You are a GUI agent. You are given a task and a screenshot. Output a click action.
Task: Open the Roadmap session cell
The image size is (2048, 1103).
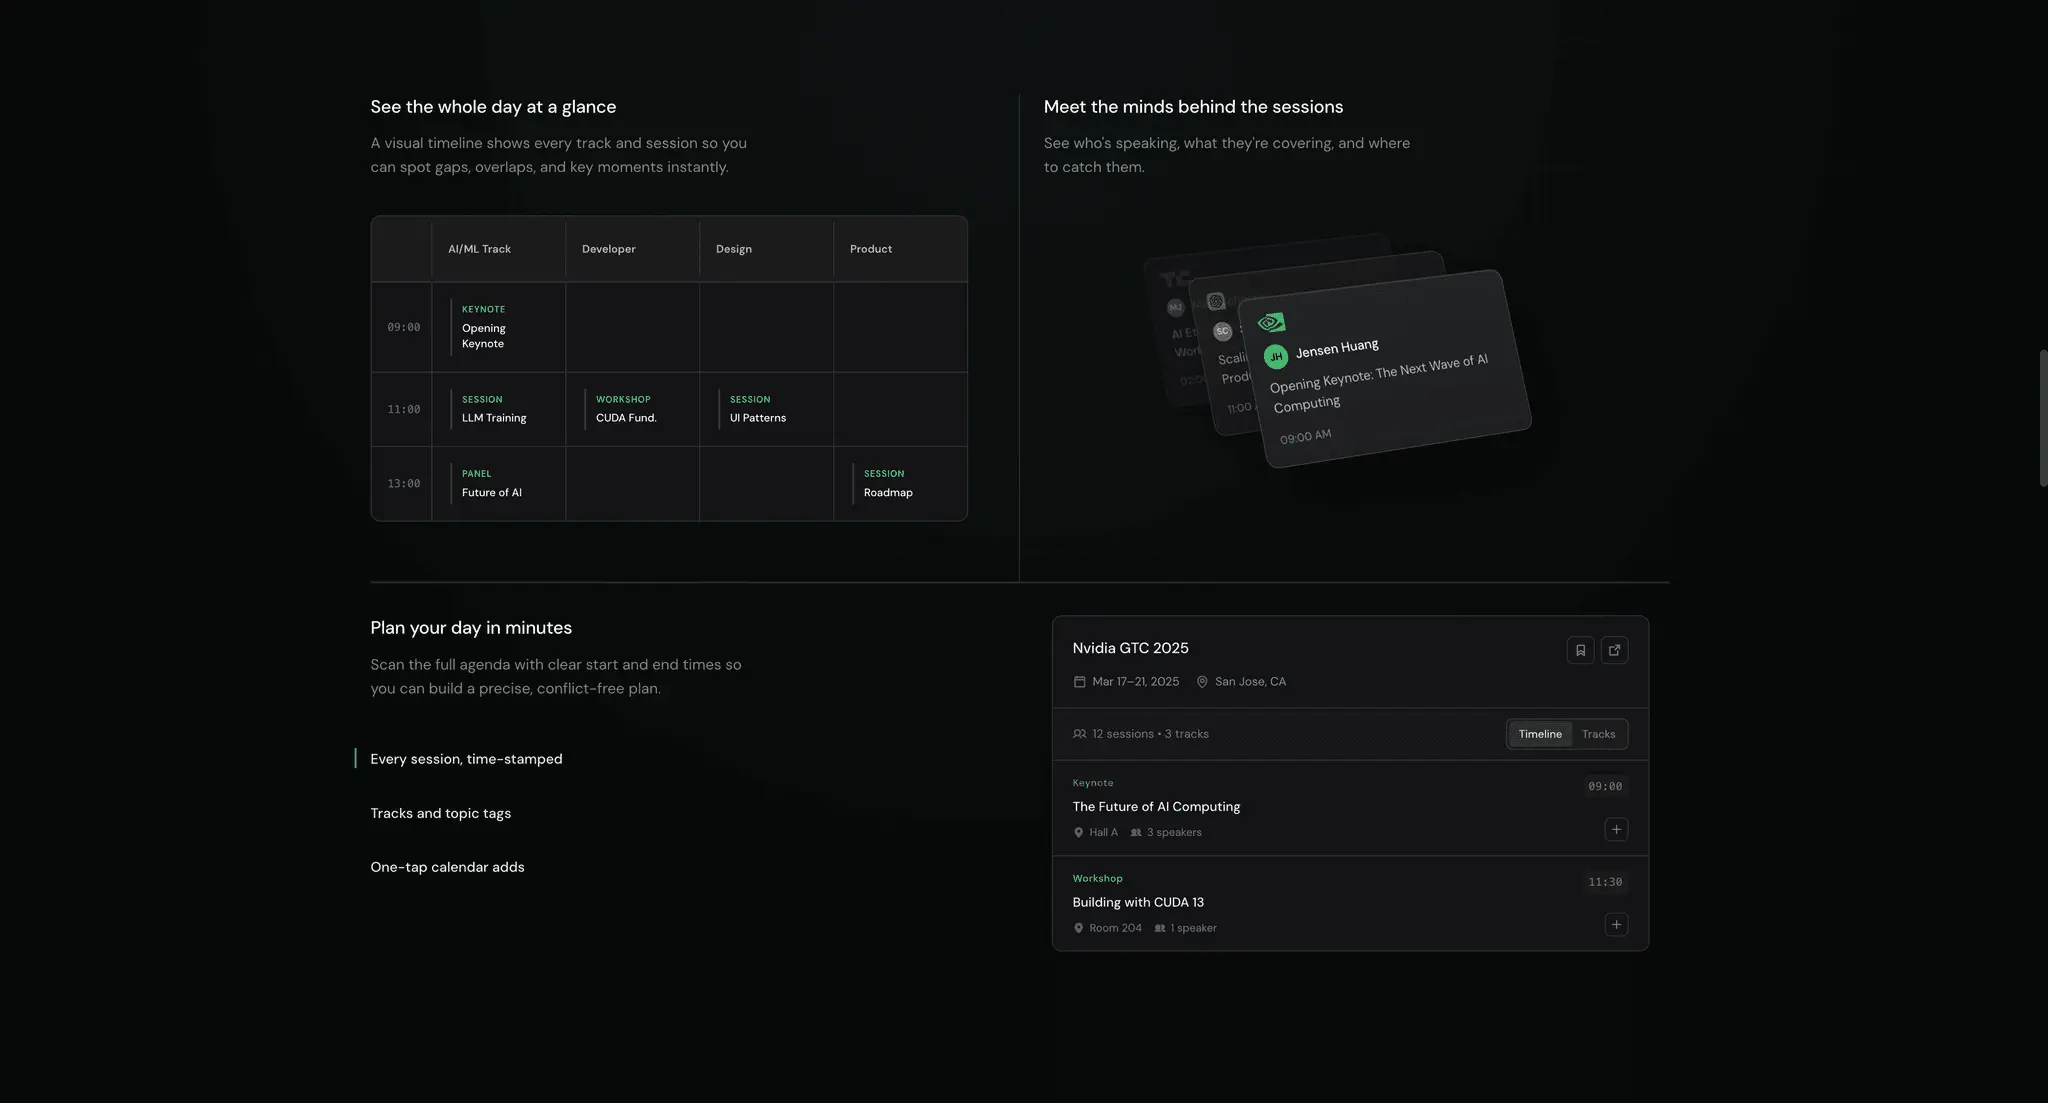[x=900, y=483]
